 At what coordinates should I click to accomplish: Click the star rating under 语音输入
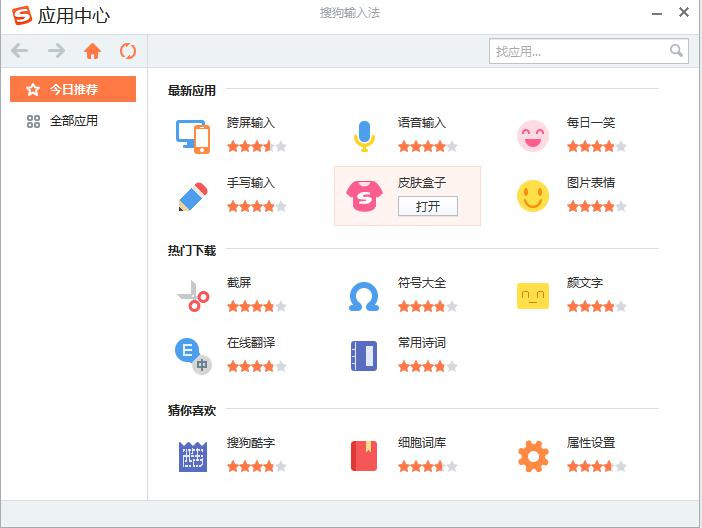coord(428,146)
